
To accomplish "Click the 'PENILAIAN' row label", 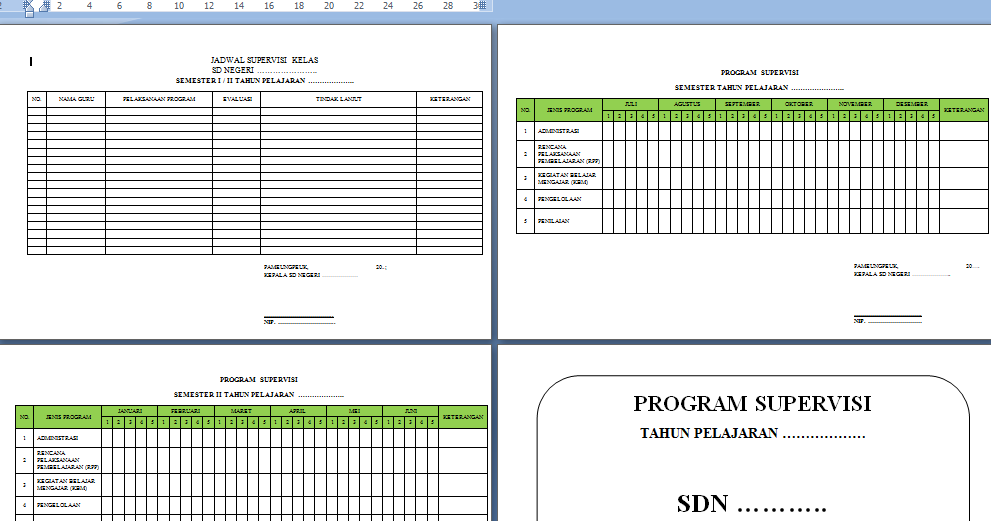I will (554, 221).
